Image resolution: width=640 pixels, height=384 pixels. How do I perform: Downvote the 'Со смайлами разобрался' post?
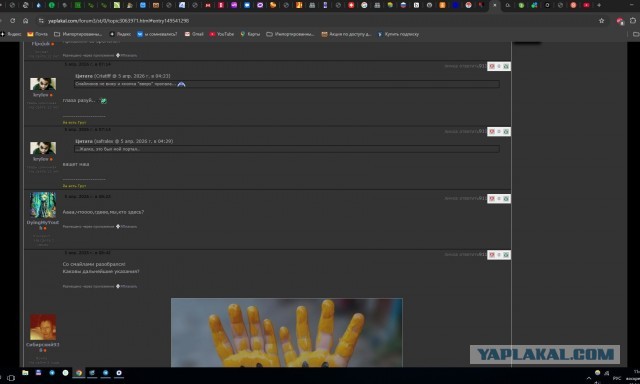click(492, 255)
